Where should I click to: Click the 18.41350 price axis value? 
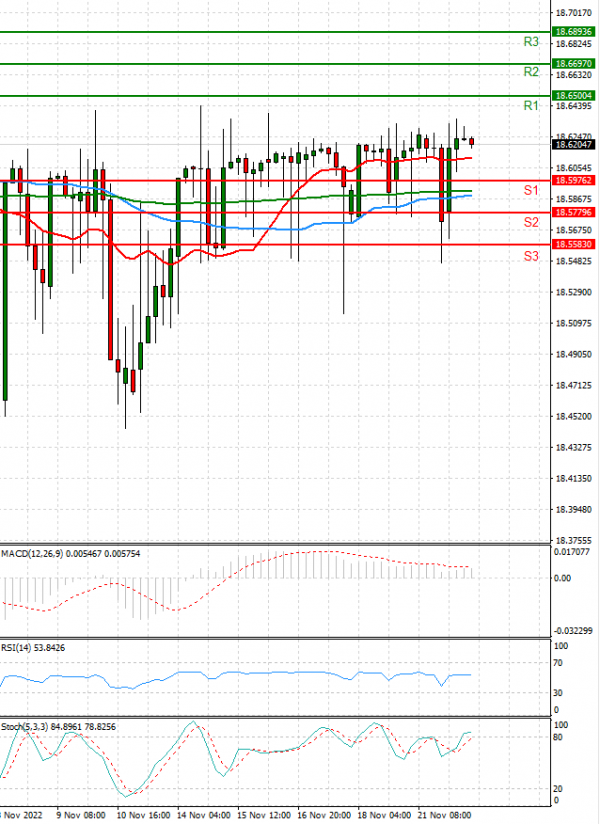pyautogui.click(x=573, y=478)
